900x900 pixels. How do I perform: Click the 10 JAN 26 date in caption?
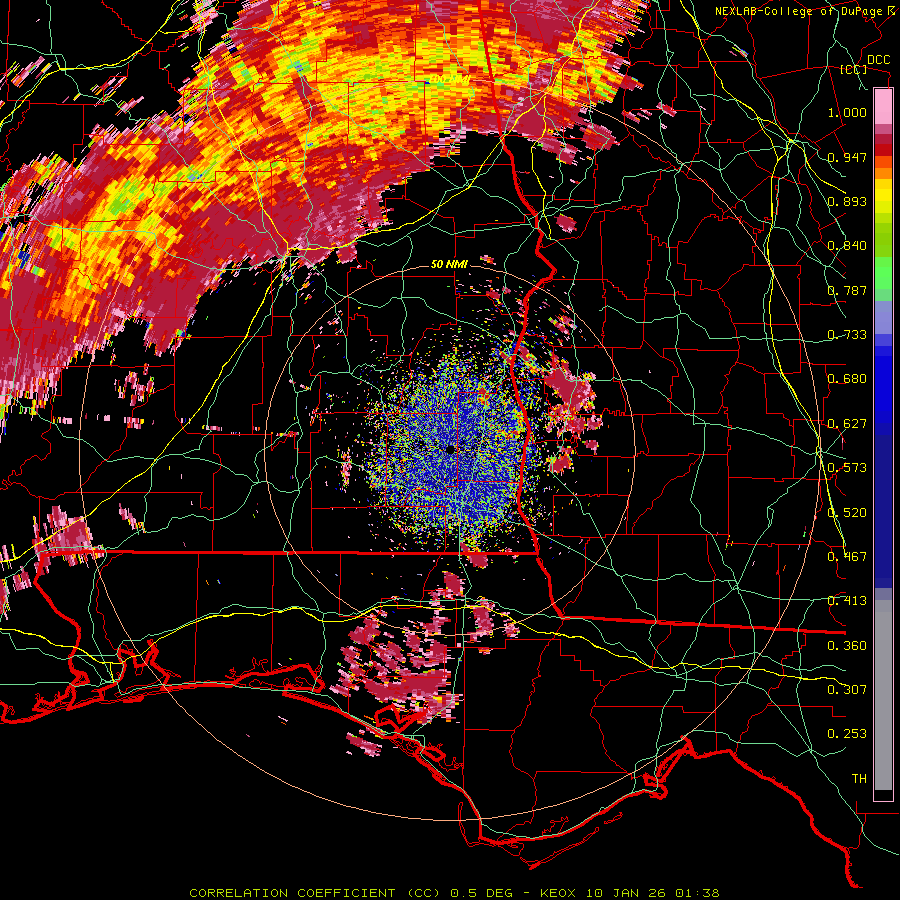626,893
